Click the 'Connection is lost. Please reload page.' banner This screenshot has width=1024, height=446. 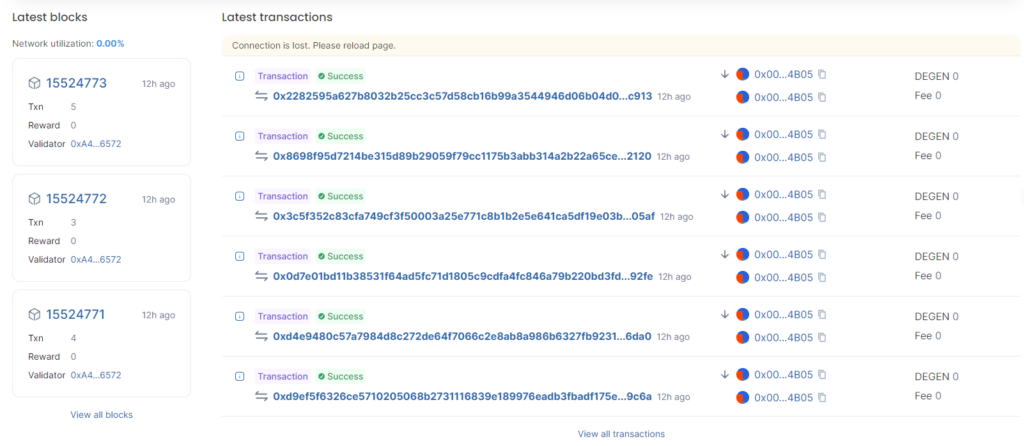point(621,46)
